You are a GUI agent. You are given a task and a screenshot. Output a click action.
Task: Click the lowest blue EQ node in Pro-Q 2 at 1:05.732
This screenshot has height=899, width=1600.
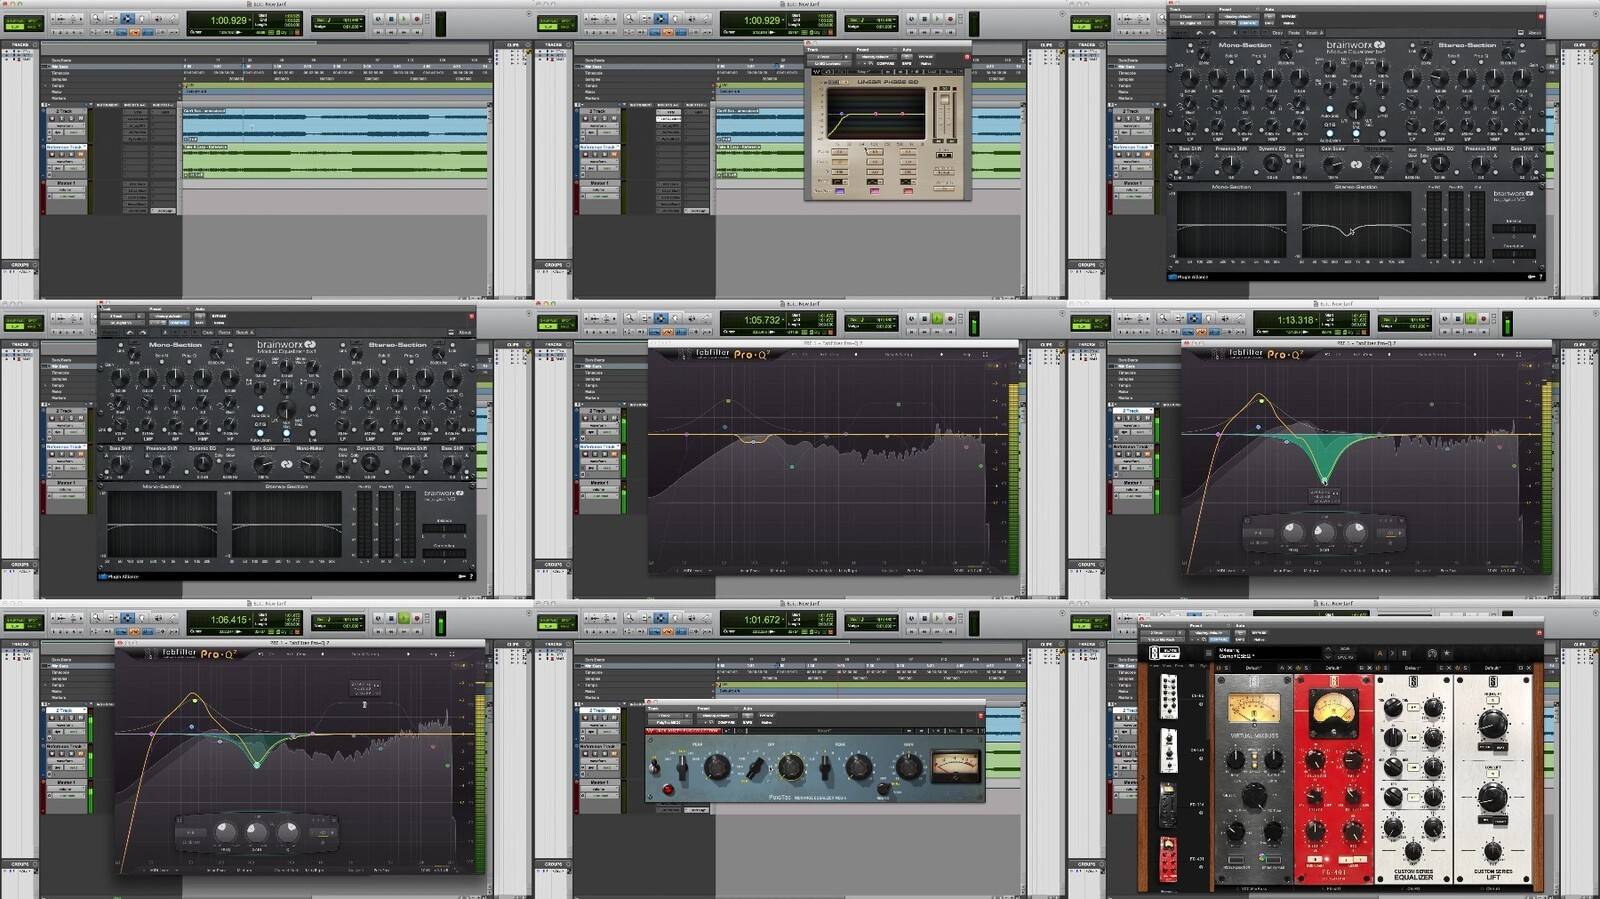(x=792, y=466)
